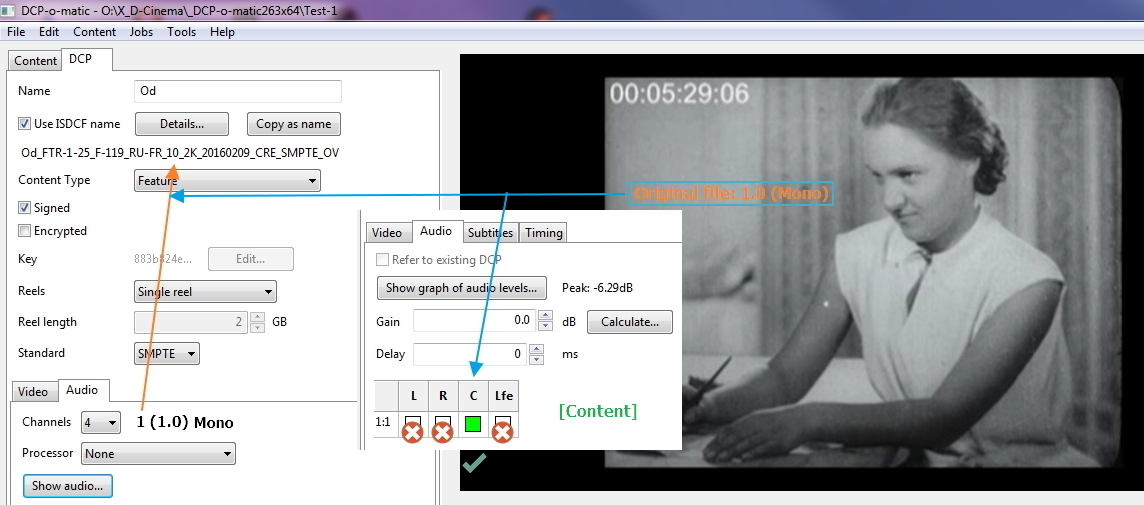Open the Standard dropdown set to SMPTE
This screenshot has width=1144, height=505.
point(167,353)
